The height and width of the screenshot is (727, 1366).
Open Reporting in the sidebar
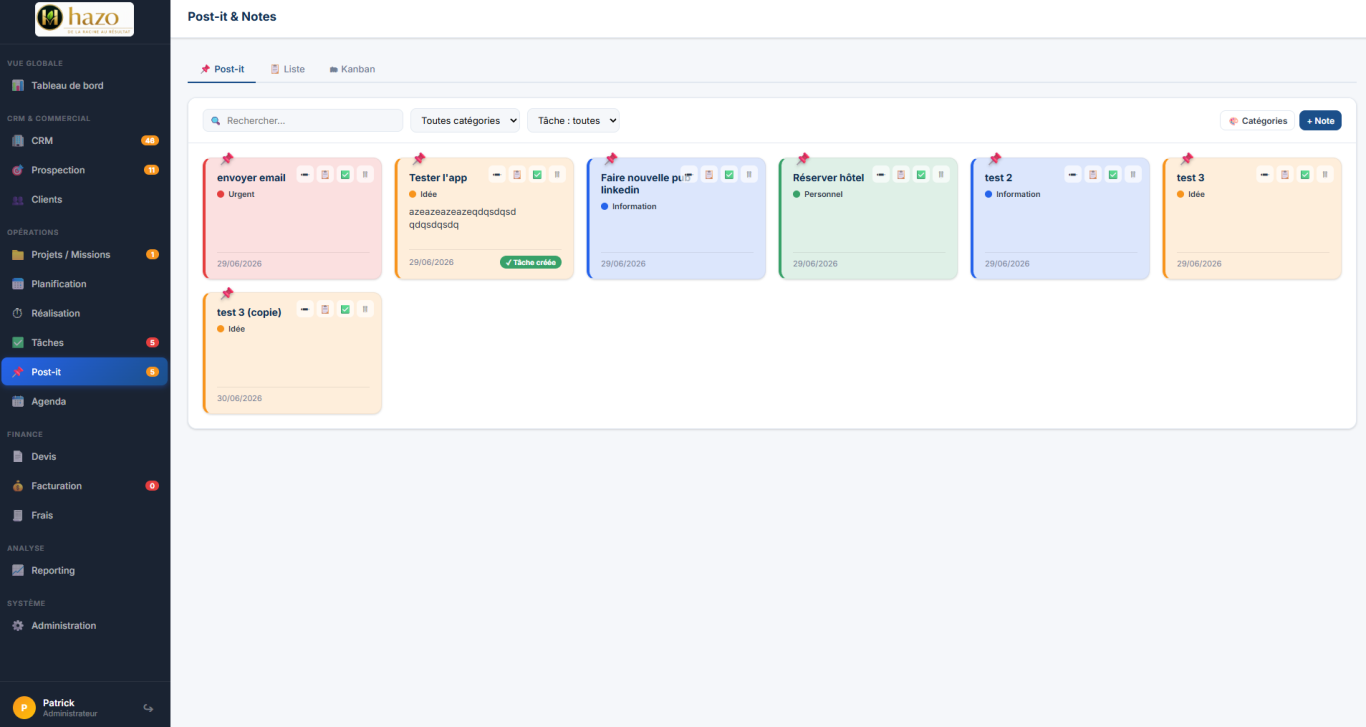tap(85, 570)
